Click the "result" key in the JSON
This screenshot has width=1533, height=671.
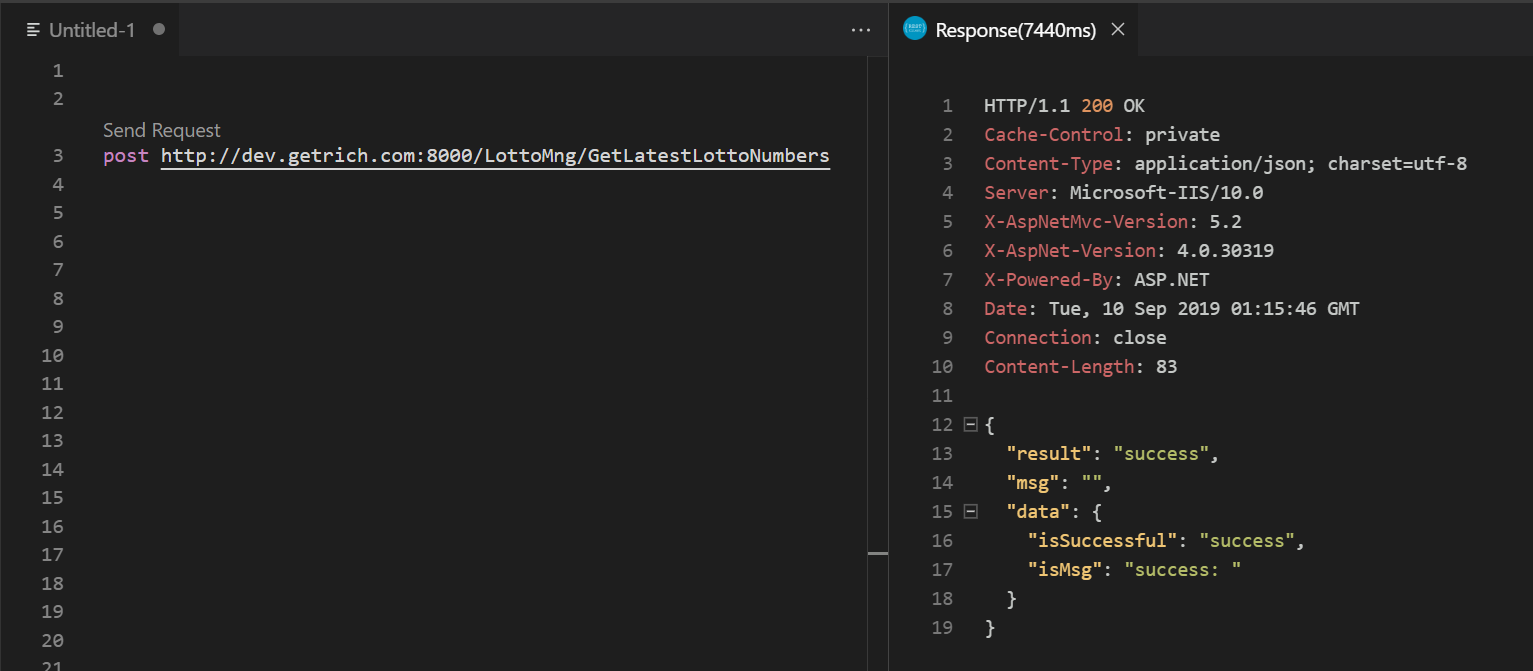[1048, 454]
